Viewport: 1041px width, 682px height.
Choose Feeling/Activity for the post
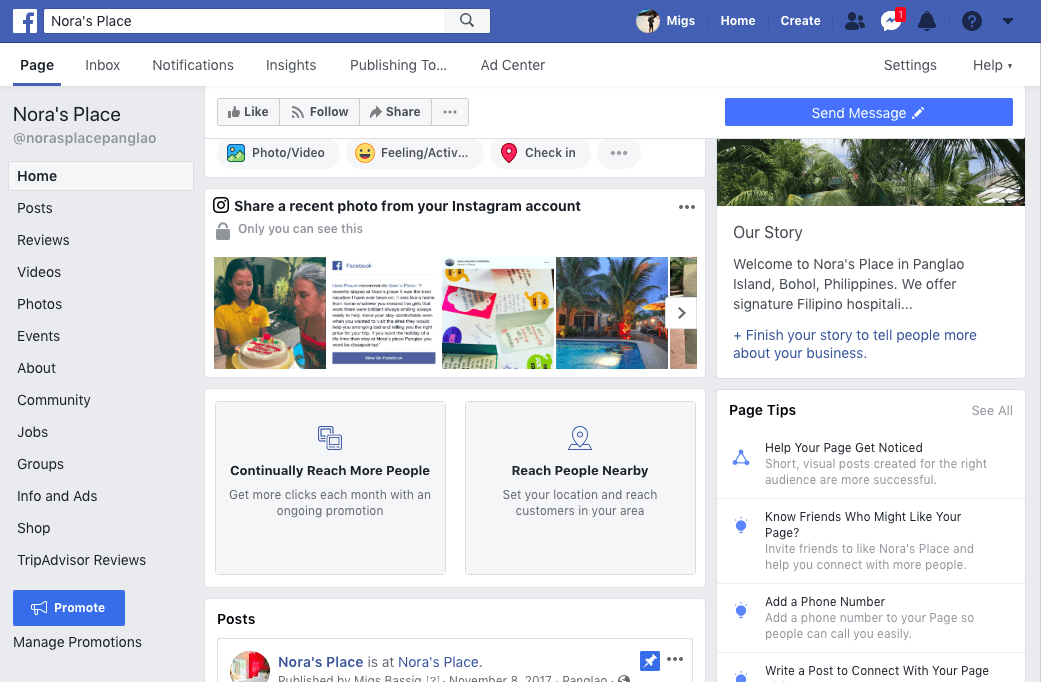tap(414, 153)
